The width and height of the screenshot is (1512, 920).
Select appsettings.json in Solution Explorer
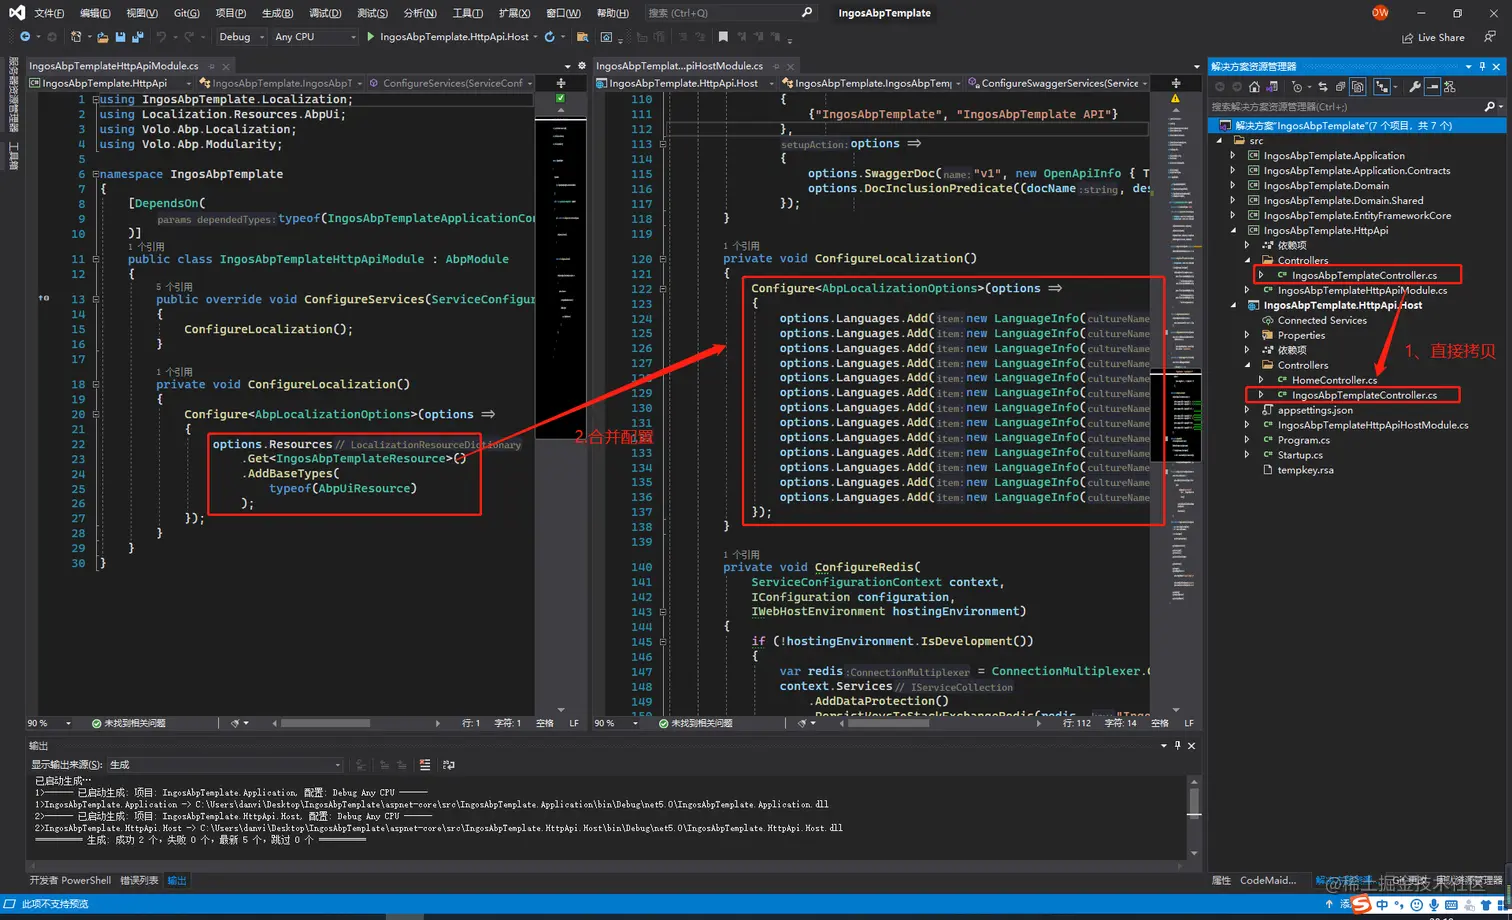pyautogui.click(x=1315, y=410)
